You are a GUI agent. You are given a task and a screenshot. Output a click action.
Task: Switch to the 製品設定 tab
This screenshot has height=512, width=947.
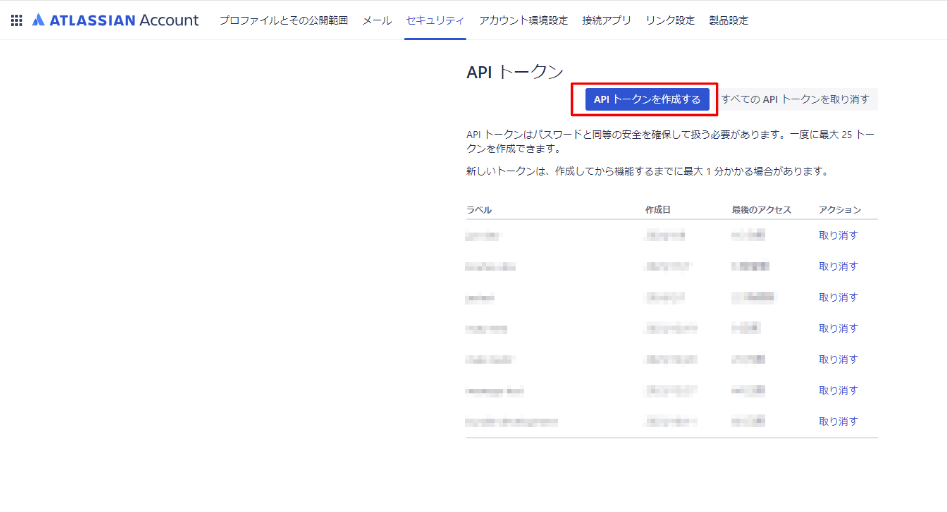tap(728, 21)
